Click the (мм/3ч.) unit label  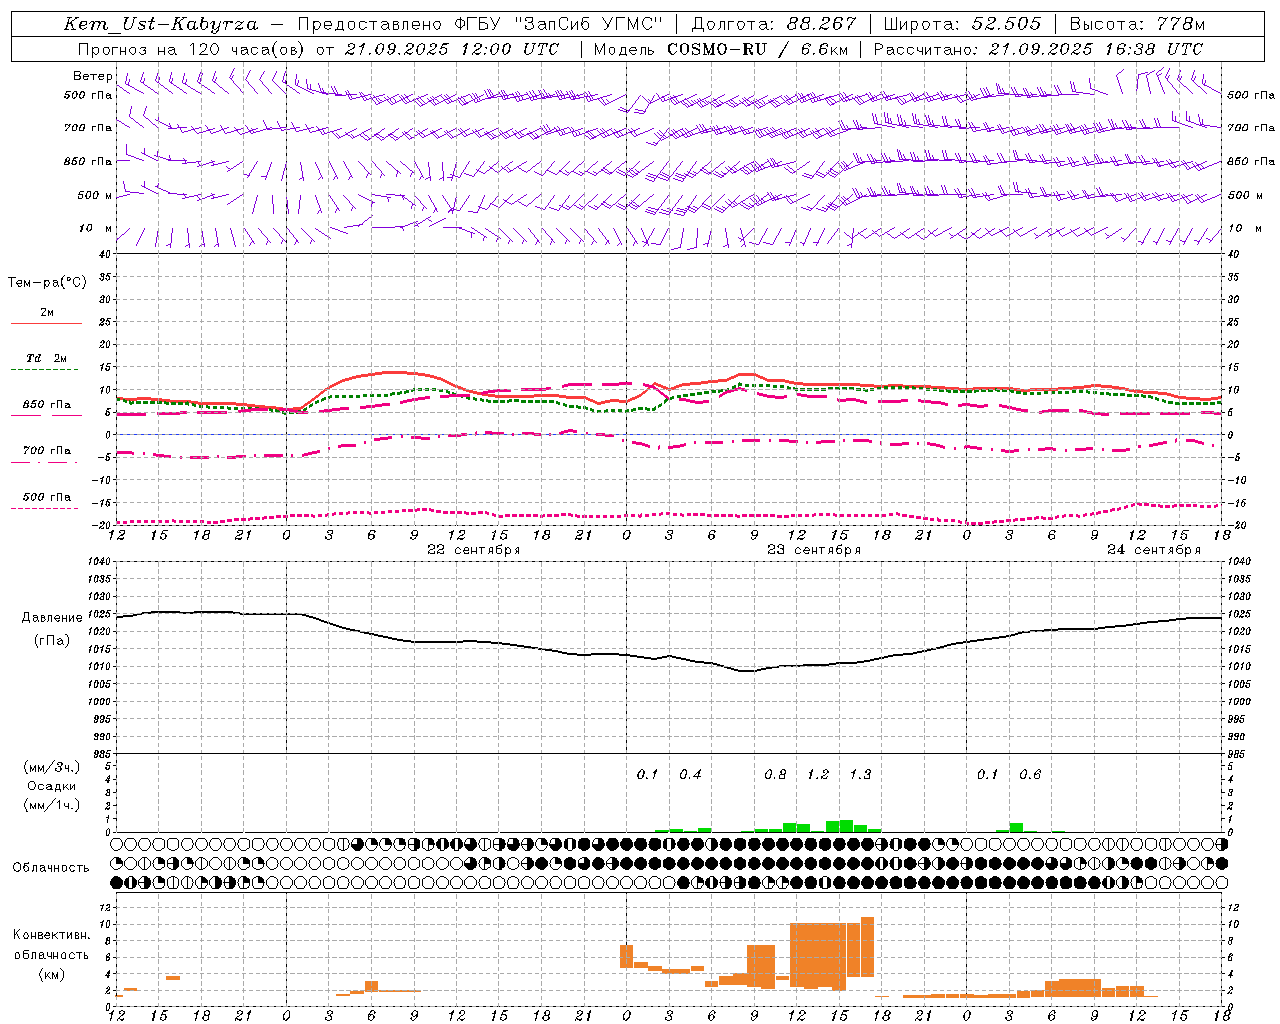[51, 767]
